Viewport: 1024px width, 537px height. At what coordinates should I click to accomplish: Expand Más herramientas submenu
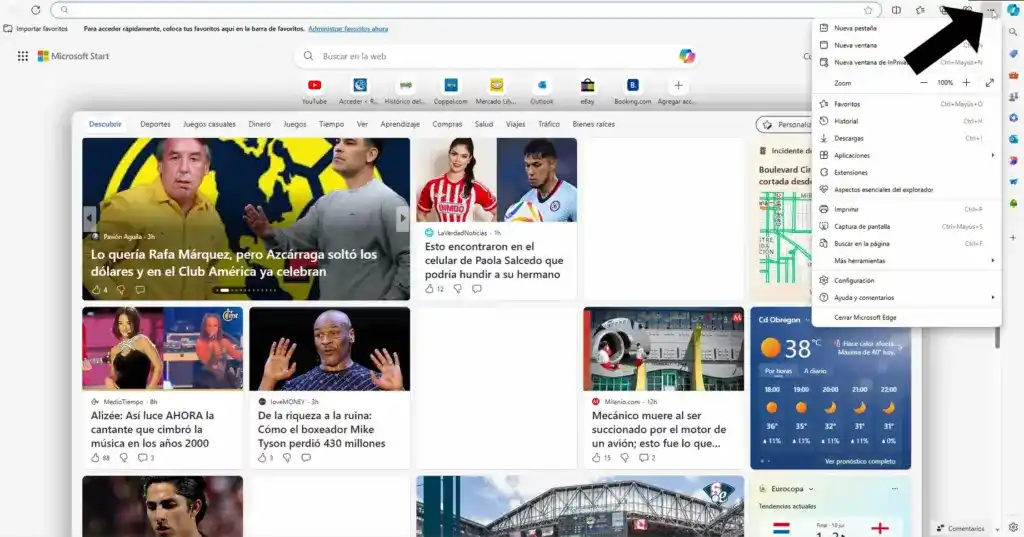(x=993, y=261)
